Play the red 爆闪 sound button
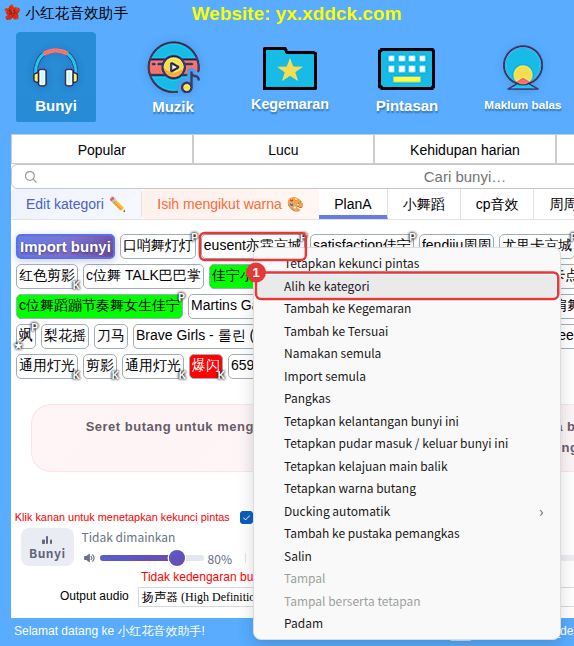The image size is (574, 646). click(x=206, y=366)
